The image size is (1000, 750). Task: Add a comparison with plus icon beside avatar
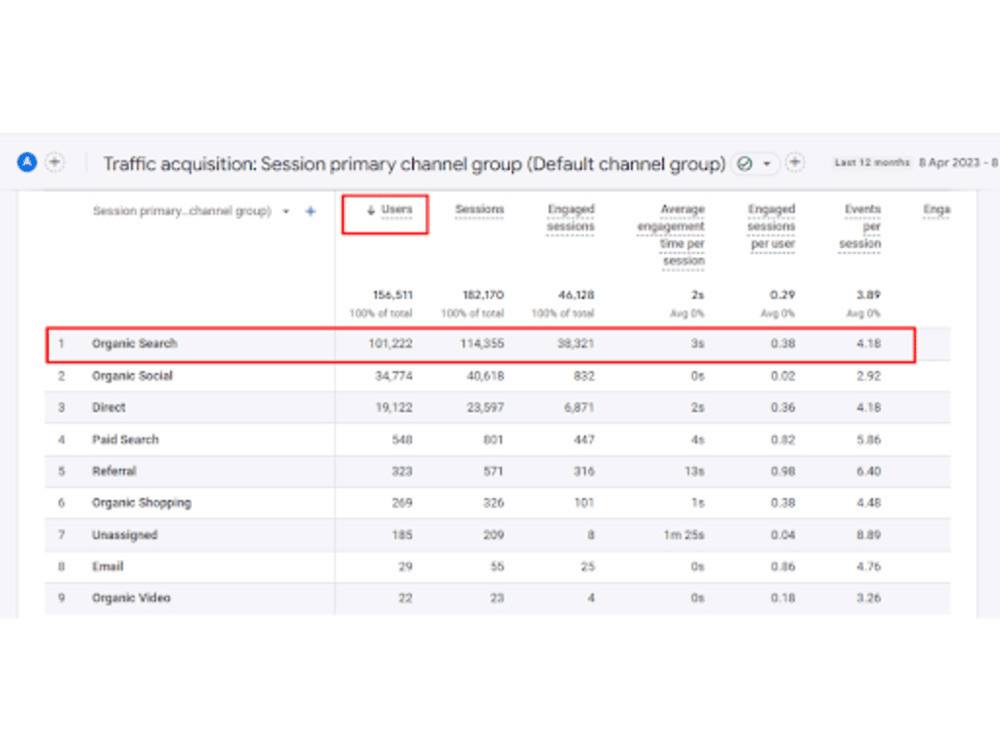pyautogui.click(x=55, y=163)
